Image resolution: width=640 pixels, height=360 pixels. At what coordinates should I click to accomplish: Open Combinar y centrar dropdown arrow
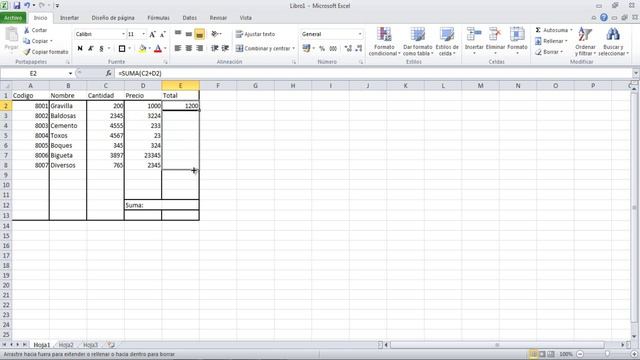293,48
